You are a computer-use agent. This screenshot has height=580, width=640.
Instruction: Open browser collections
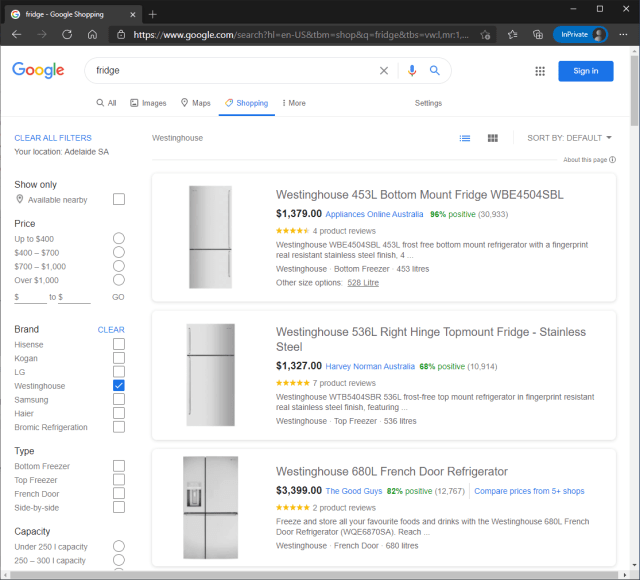click(x=538, y=35)
